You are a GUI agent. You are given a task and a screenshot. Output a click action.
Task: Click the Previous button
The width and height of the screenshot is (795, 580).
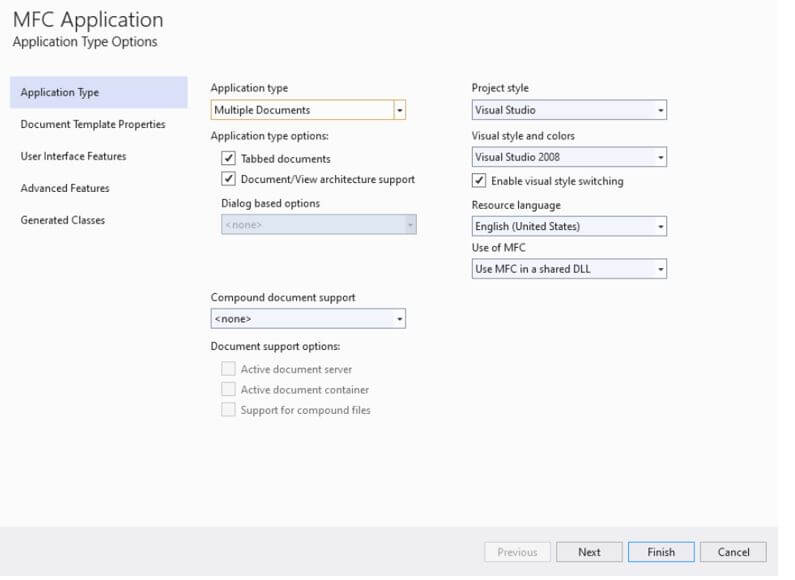coord(517,552)
